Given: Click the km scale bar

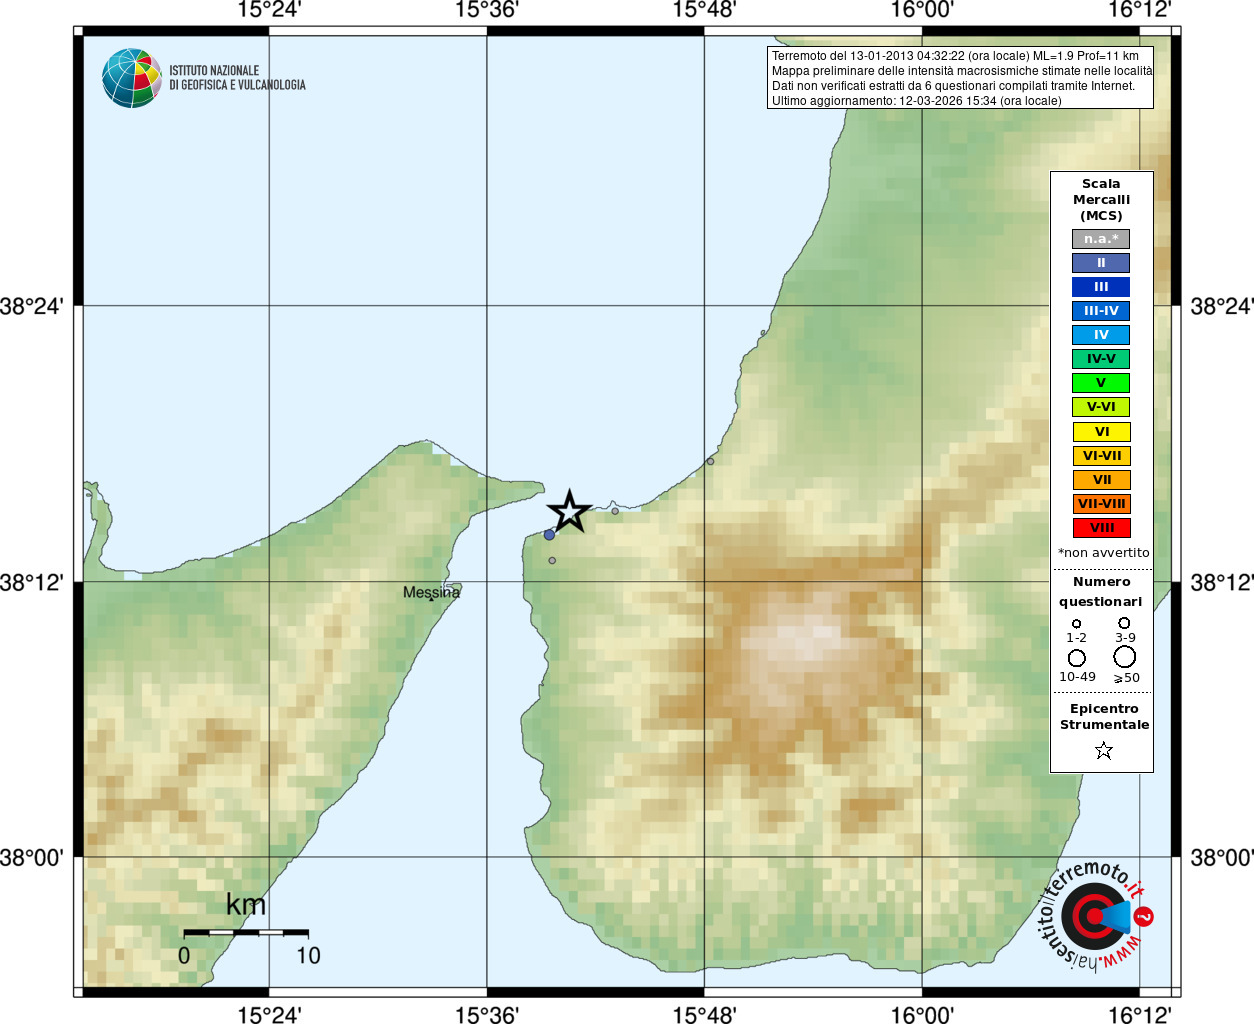Looking at the screenshot, I should click(x=246, y=932).
